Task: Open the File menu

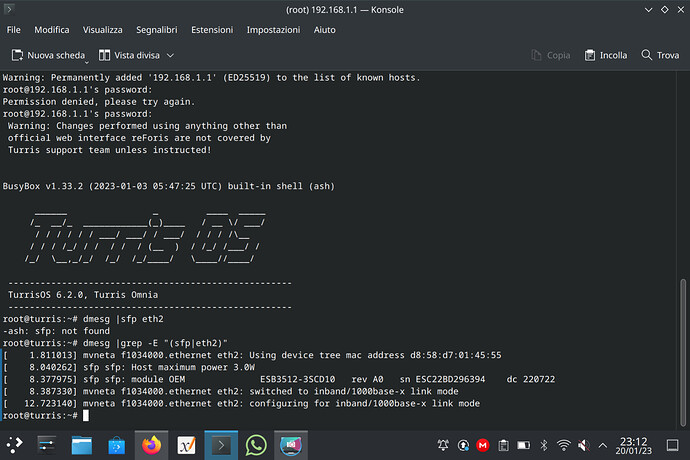Action: coord(13,30)
